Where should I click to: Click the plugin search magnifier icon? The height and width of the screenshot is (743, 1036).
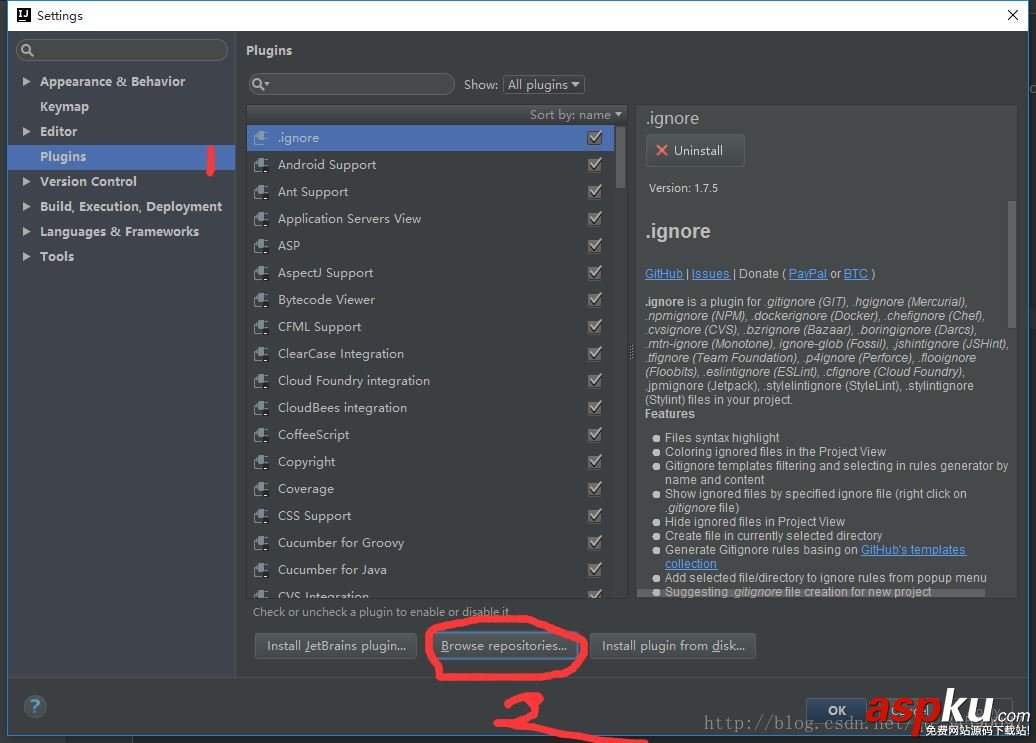pyautogui.click(x=259, y=84)
